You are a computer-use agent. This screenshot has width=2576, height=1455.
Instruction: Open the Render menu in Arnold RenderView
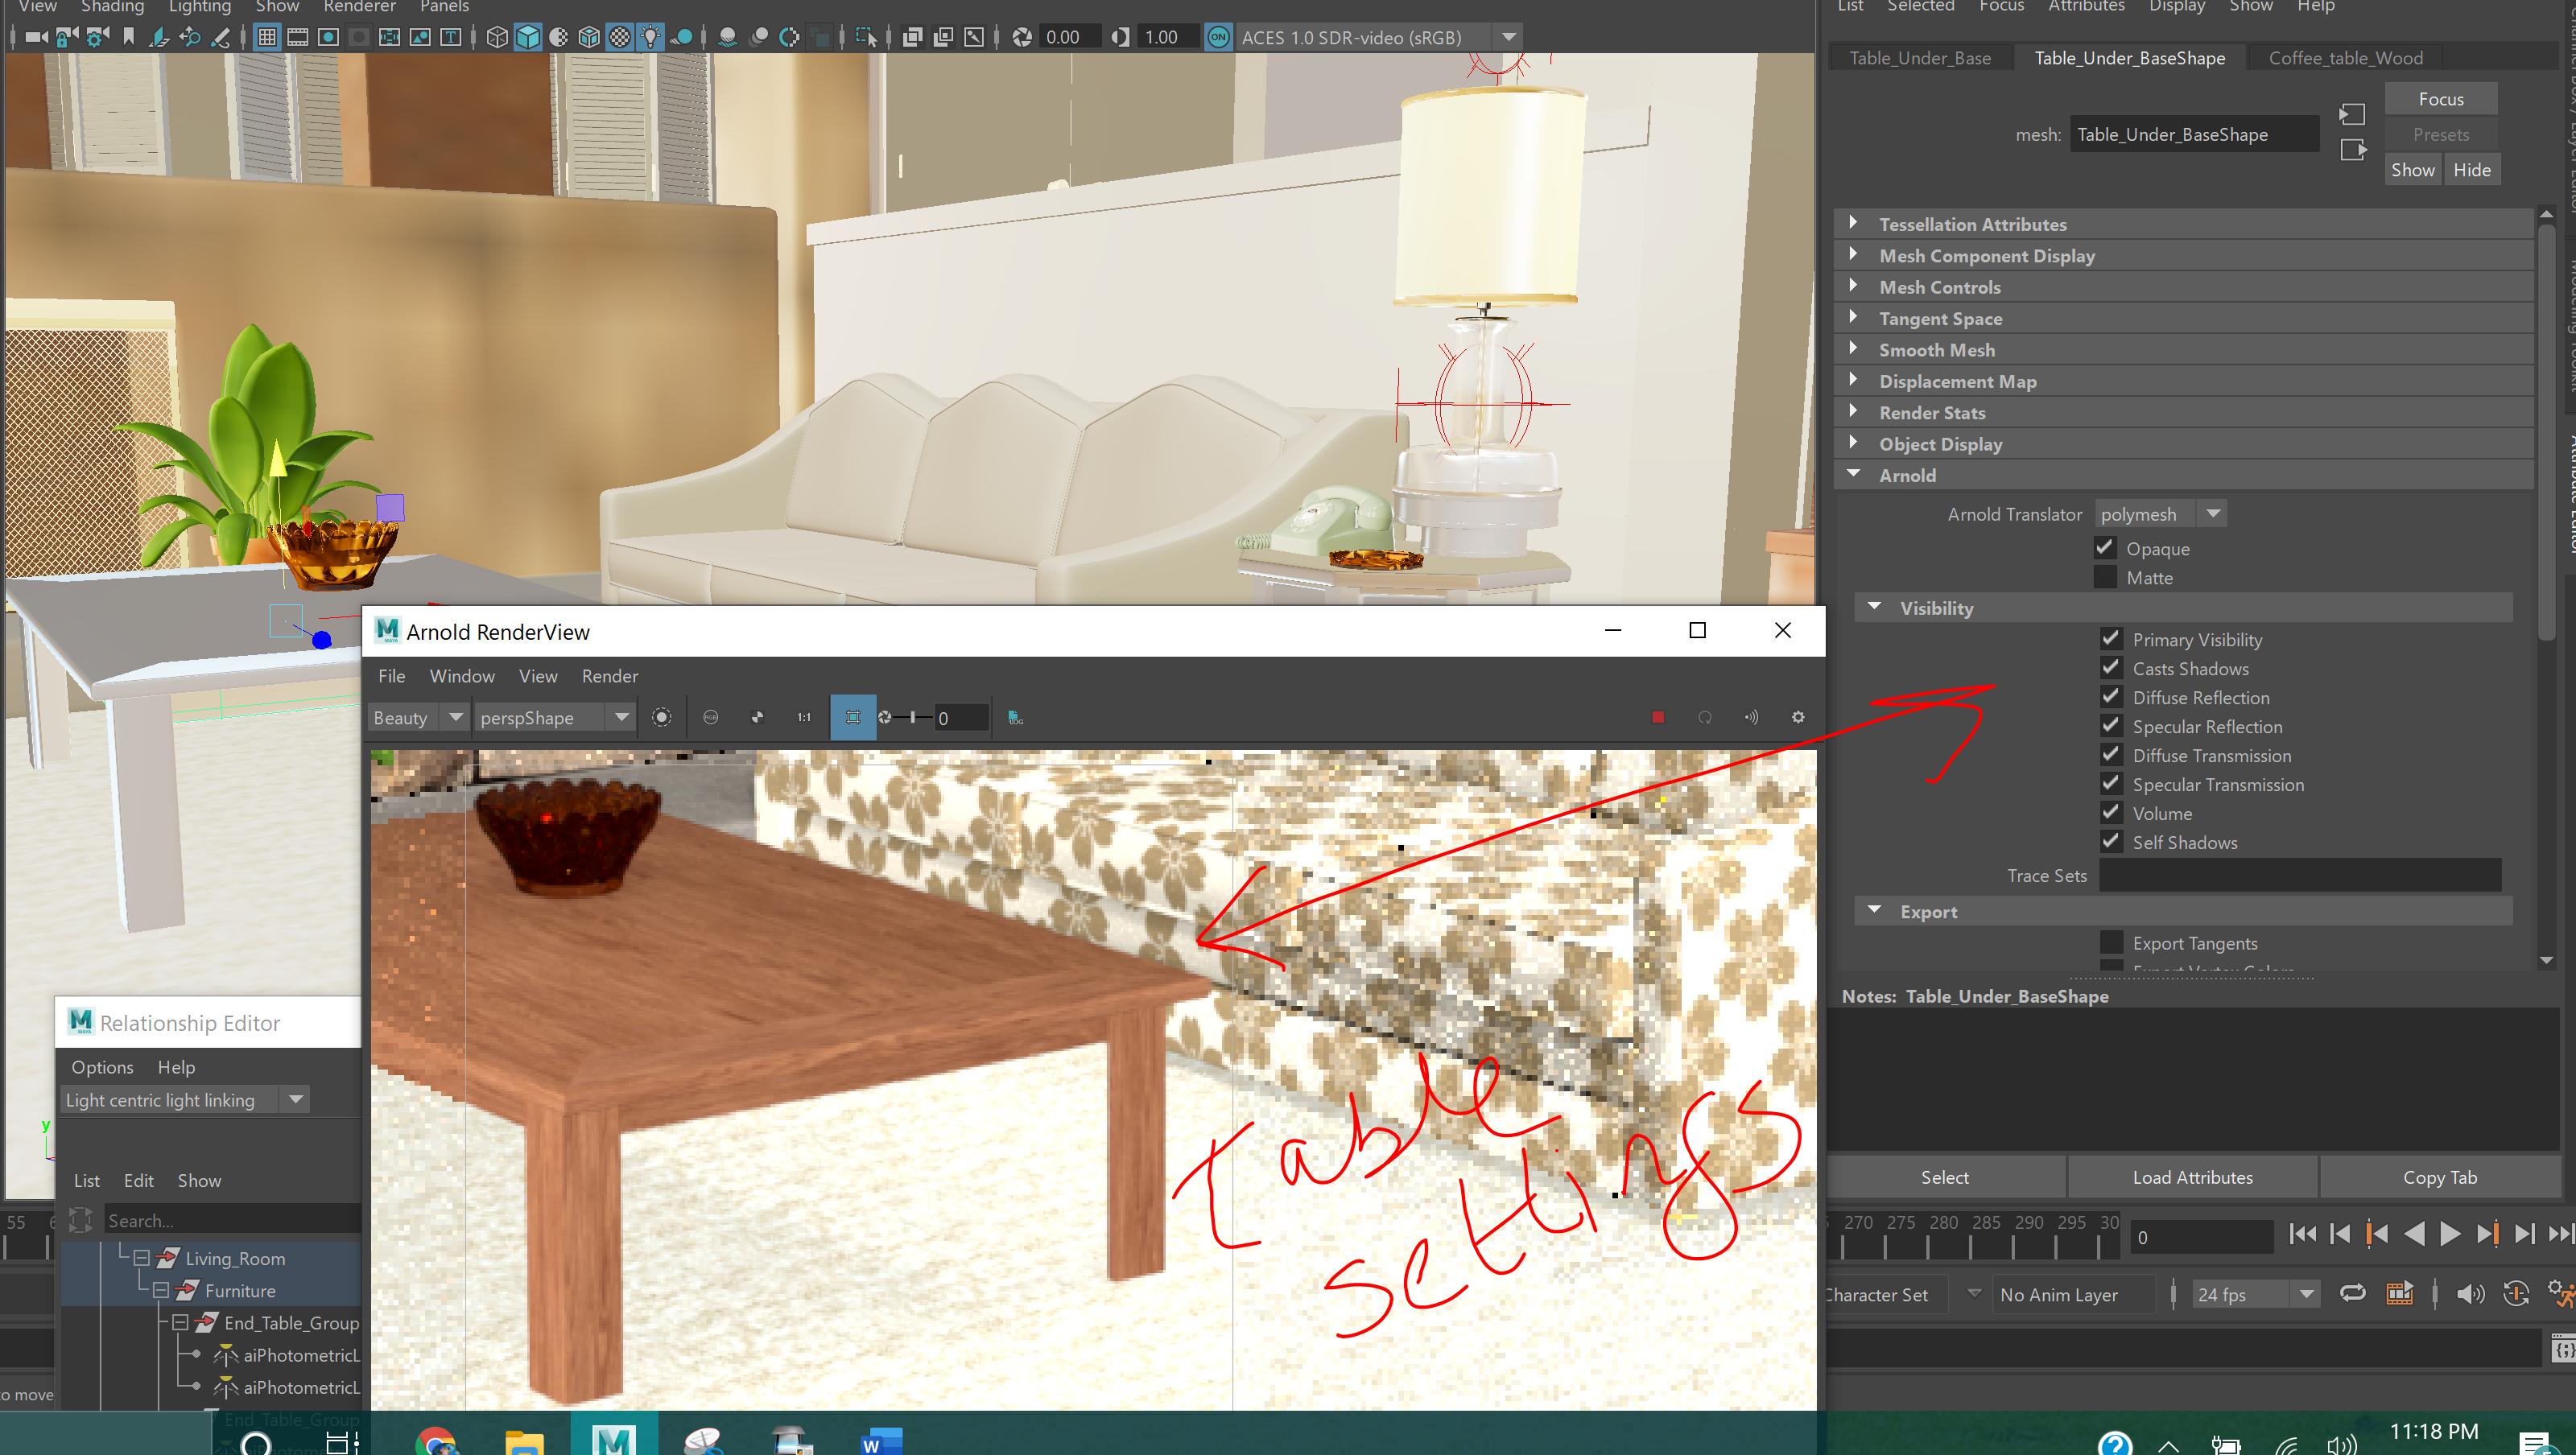[609, 676]
